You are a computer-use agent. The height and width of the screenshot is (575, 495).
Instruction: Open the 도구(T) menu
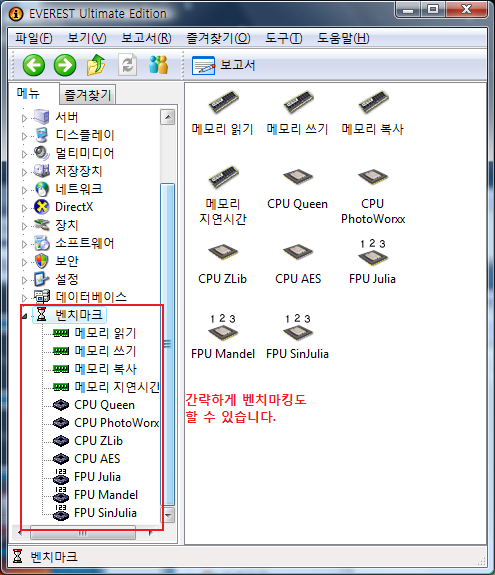click(x=283, y=38)
